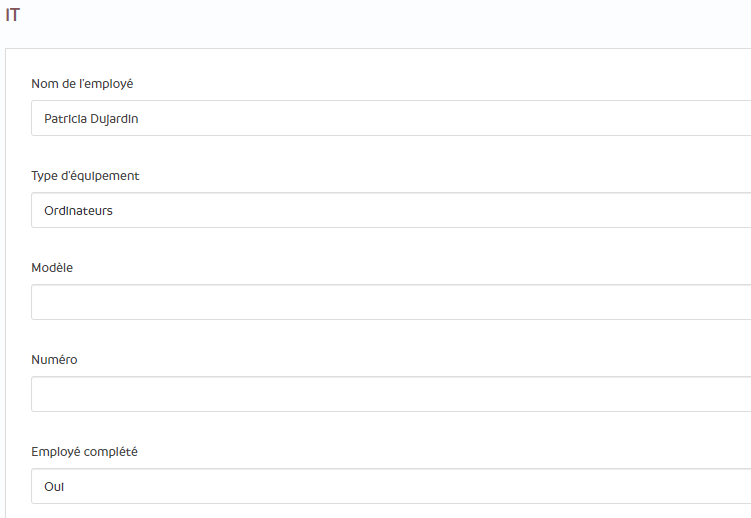
Task: Click the Ordinateurs selected value
Action: click(78, 211)
